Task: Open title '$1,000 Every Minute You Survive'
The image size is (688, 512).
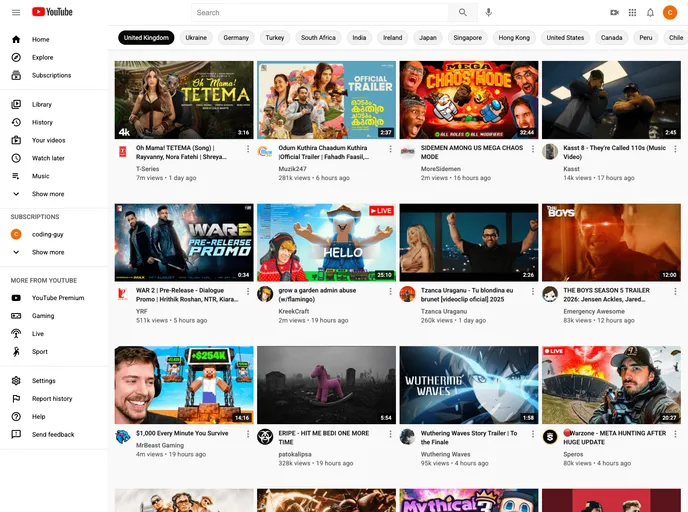Action: click(182, 433)
